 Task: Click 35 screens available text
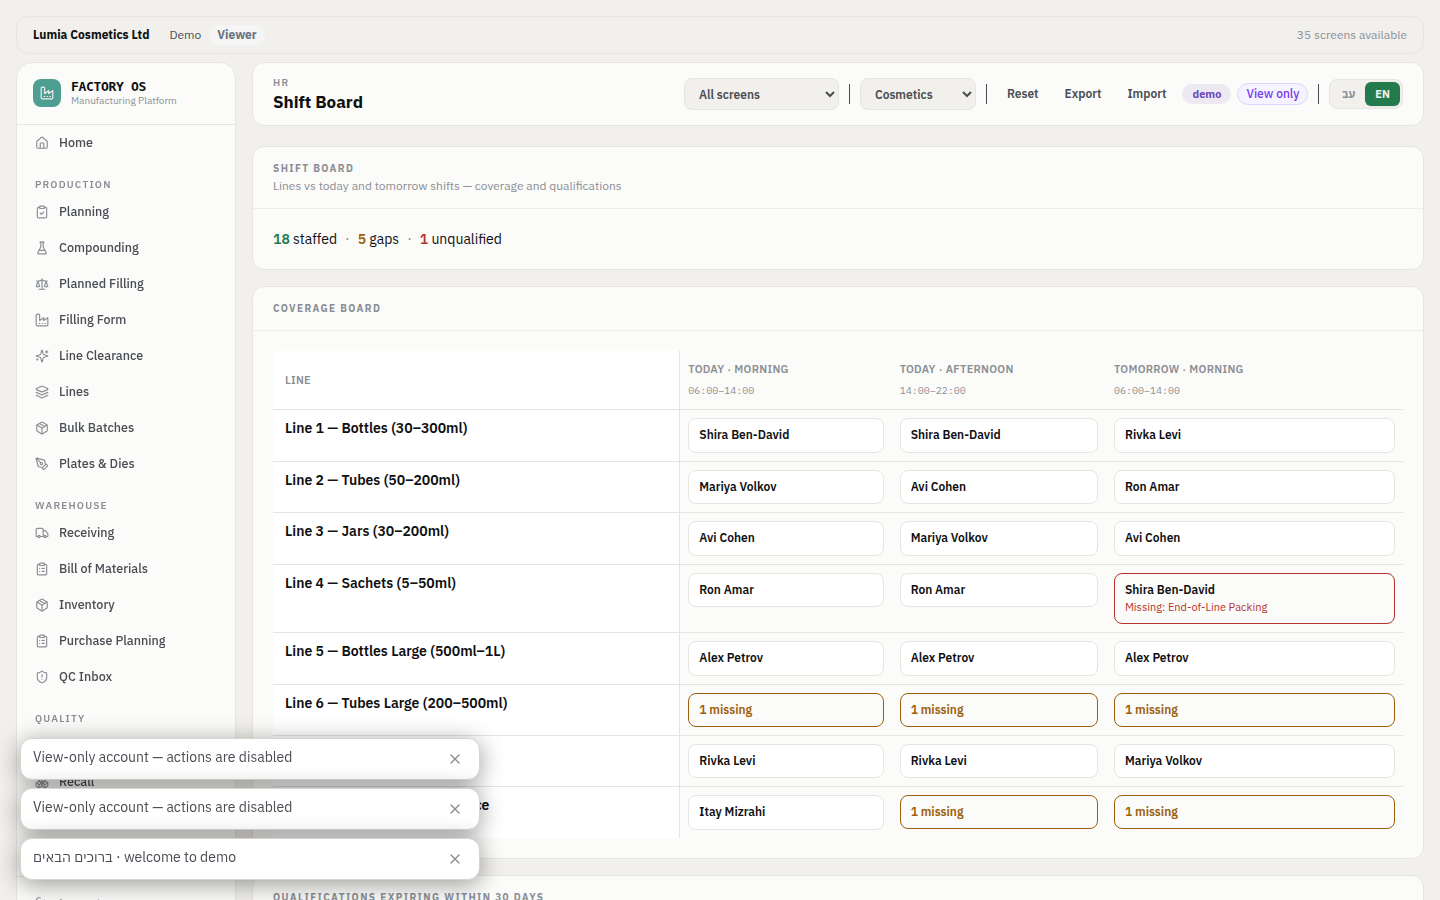coord(1351,35)
